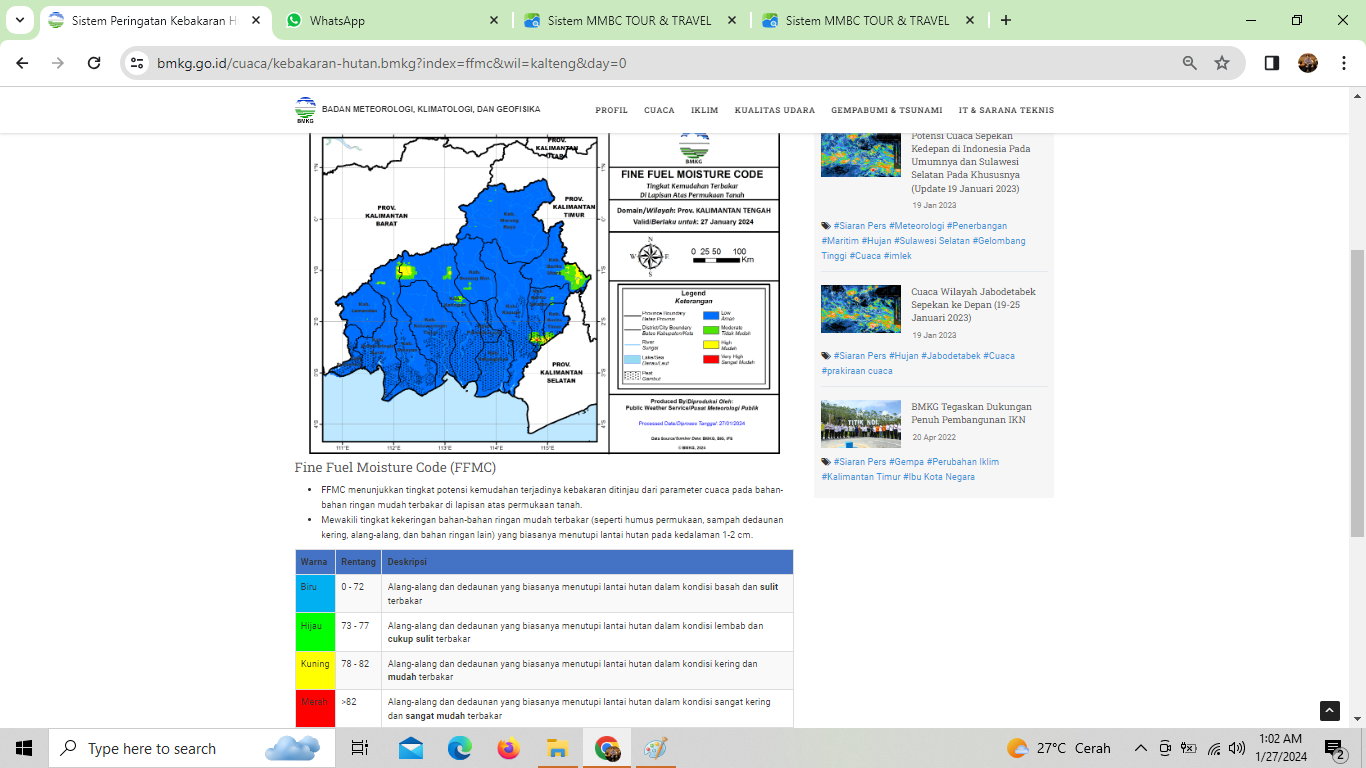Open the IT & SARANA TEKNIS menu
1366x768 pixels.
point(1006,110)
